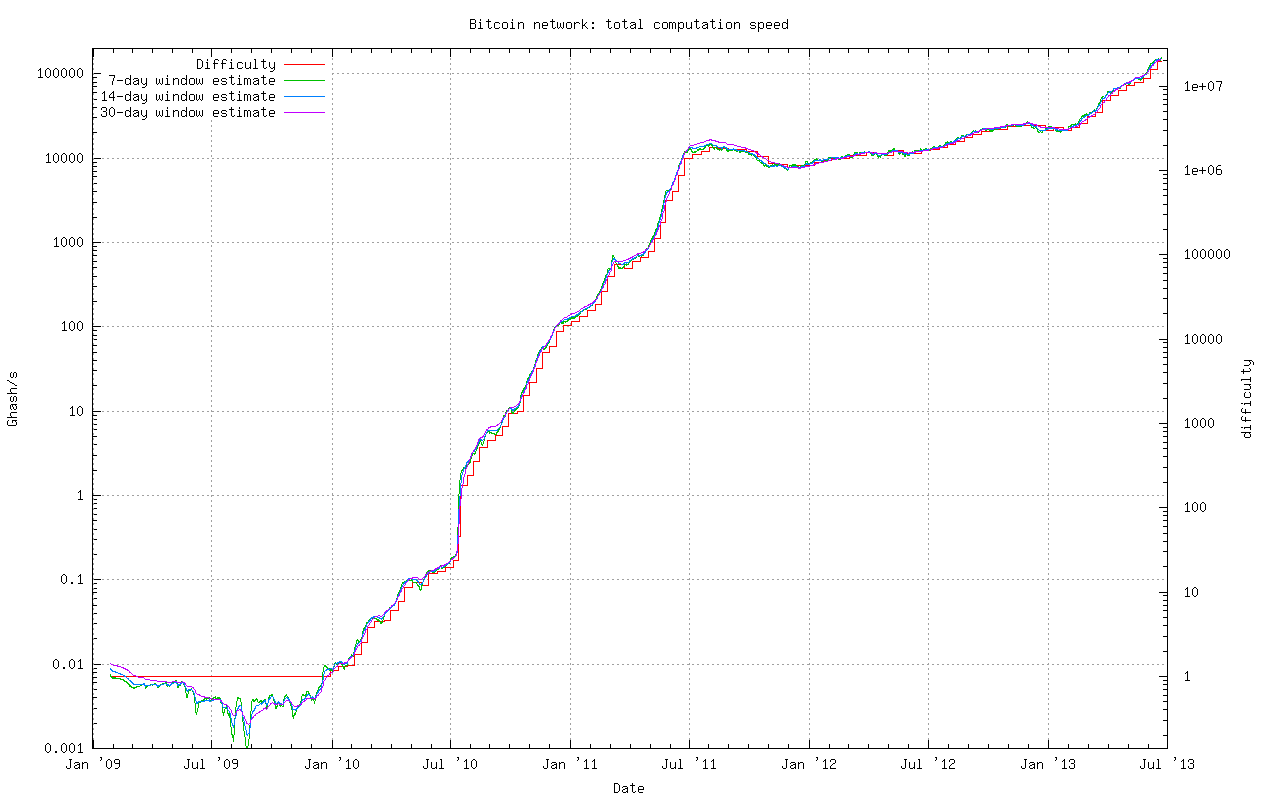
Task: Click the '100000' tick on the Ghash/s axis
Action: pyautogui.click(x=60, y=74)
